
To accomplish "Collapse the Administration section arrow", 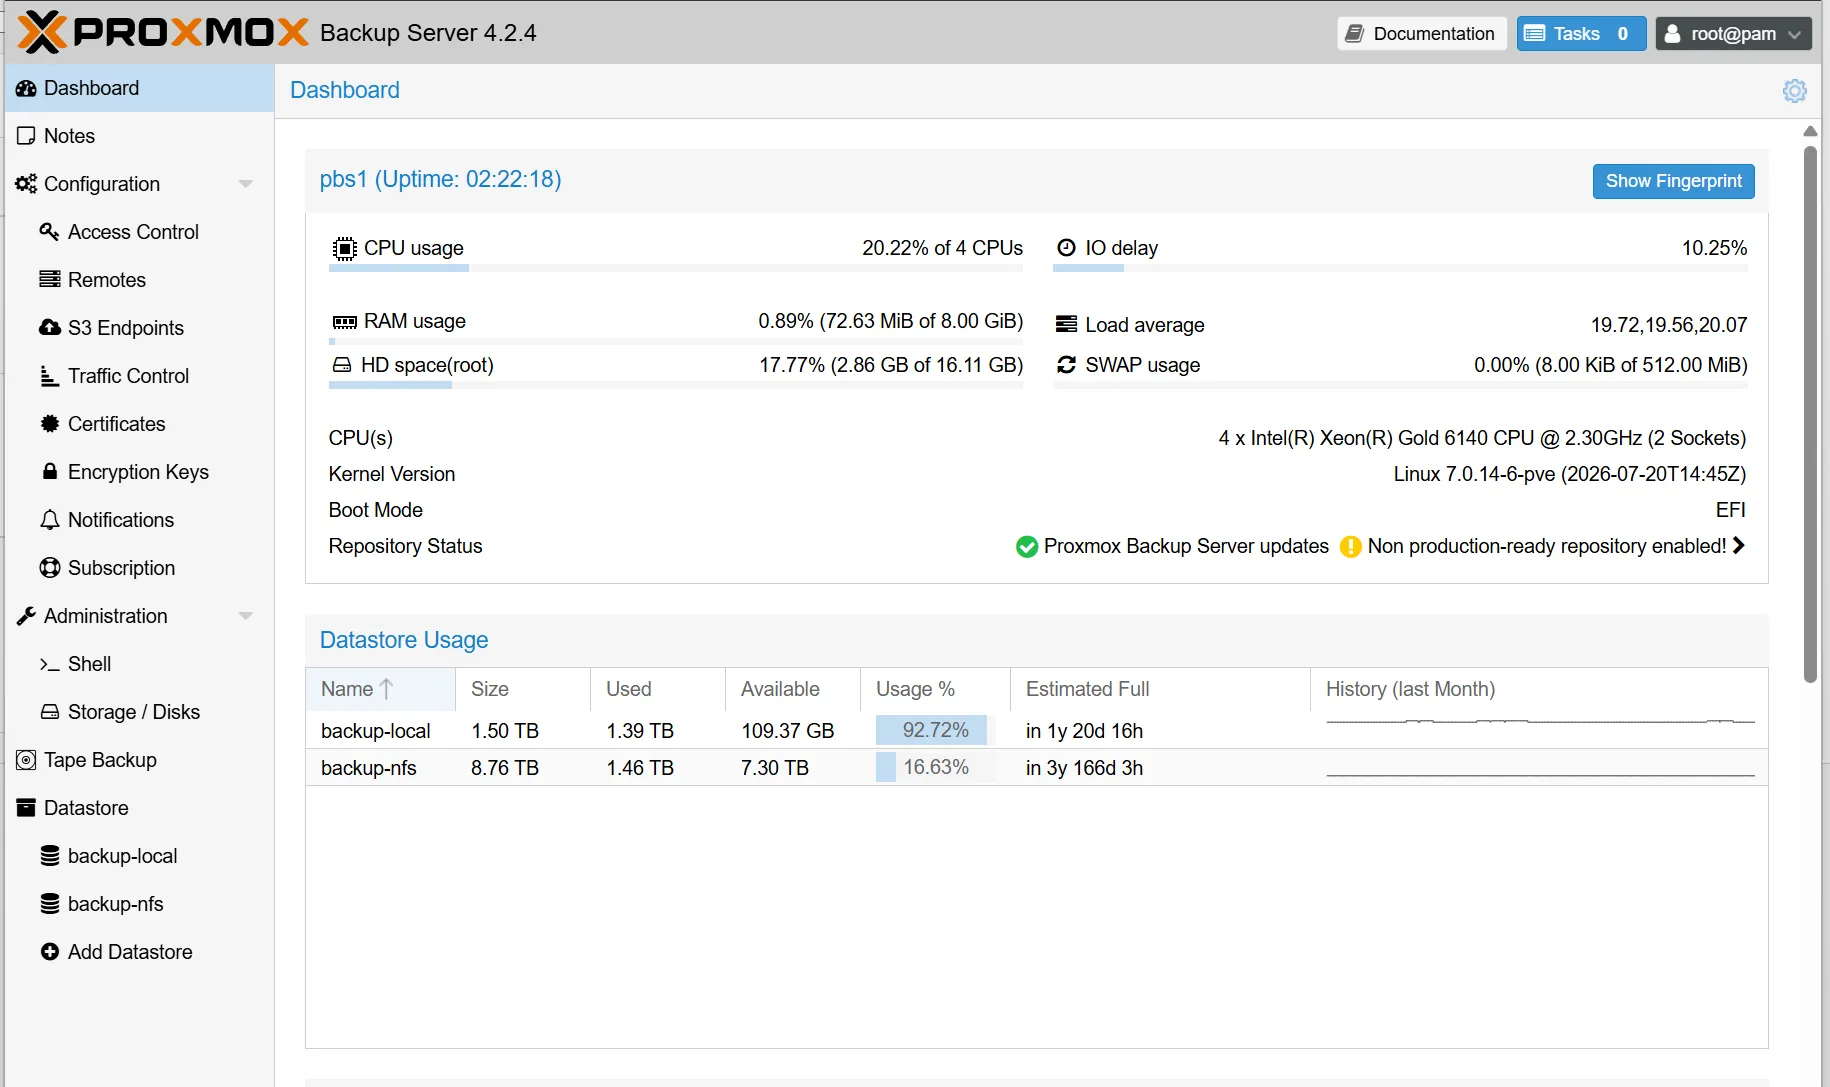I will pyautogui.click(x=245, y=616).
